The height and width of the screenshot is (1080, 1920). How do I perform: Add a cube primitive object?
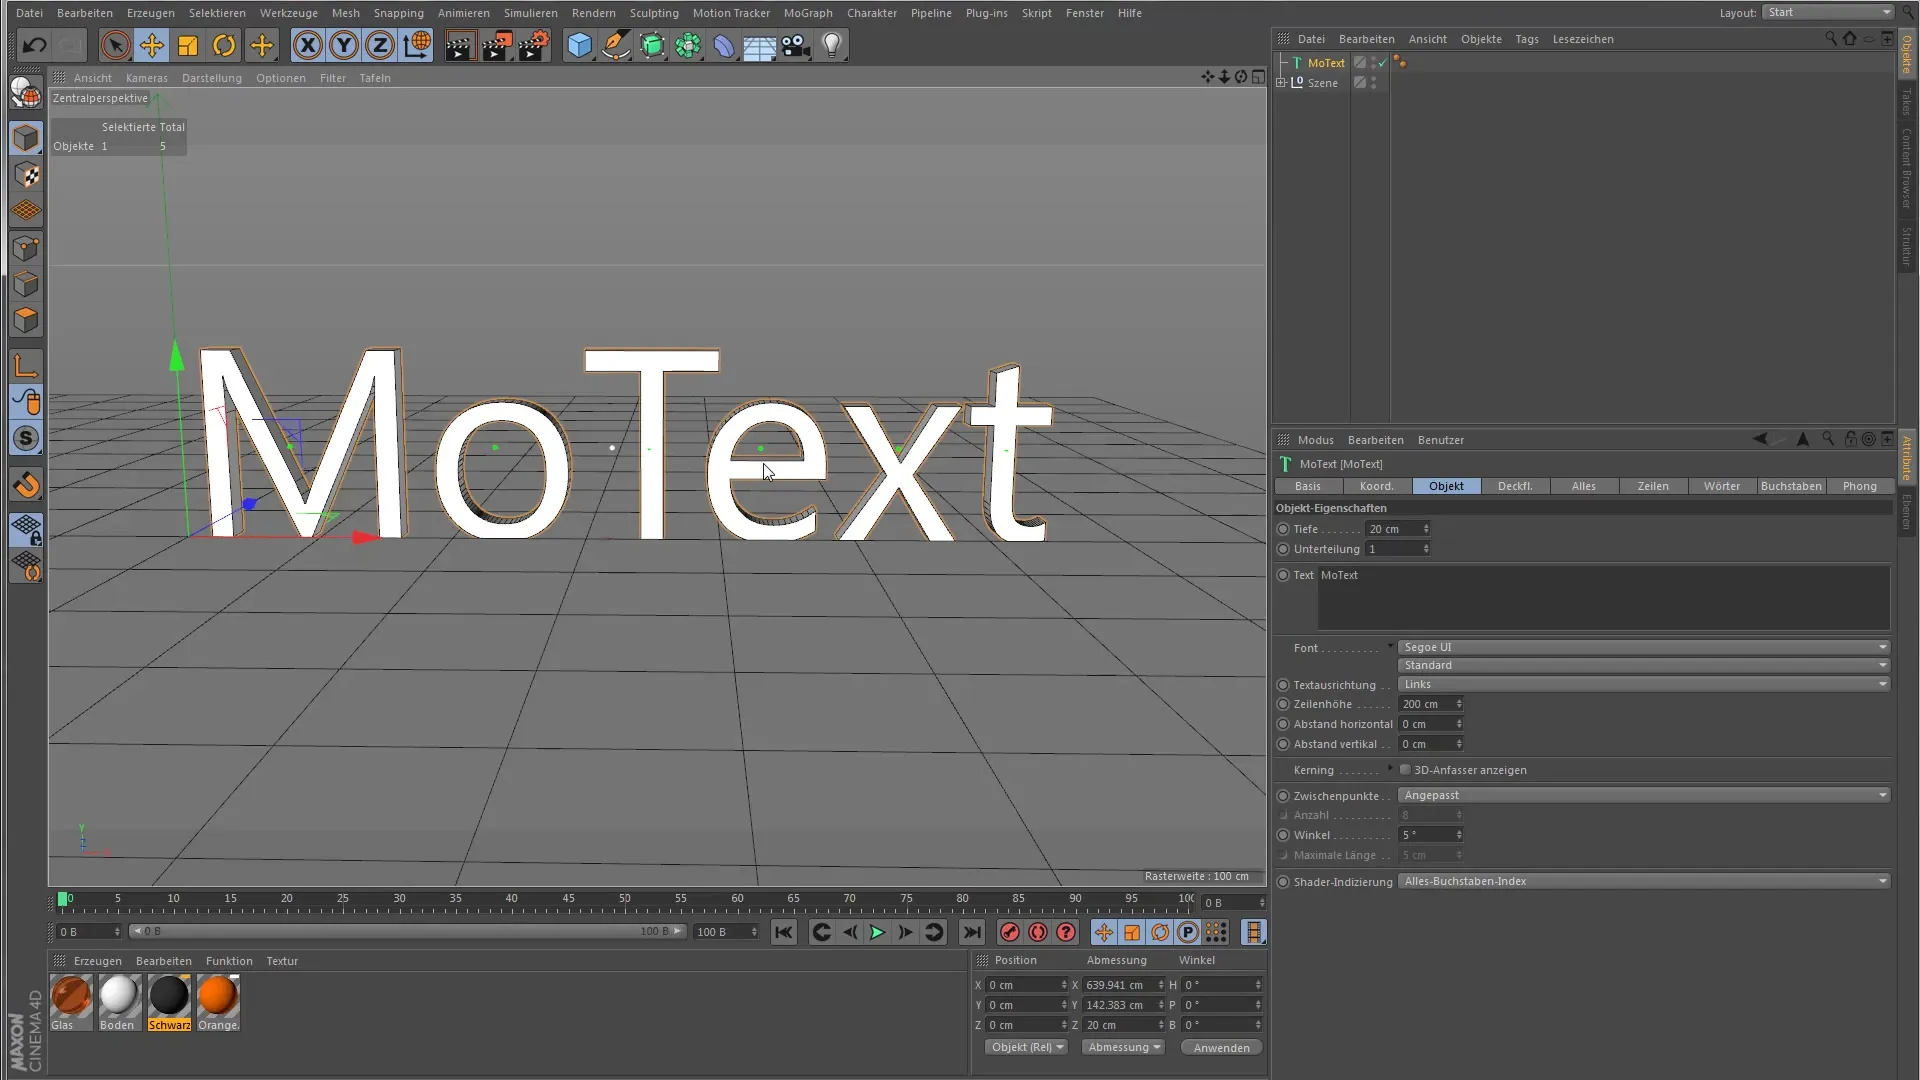[x=579, y=45]
